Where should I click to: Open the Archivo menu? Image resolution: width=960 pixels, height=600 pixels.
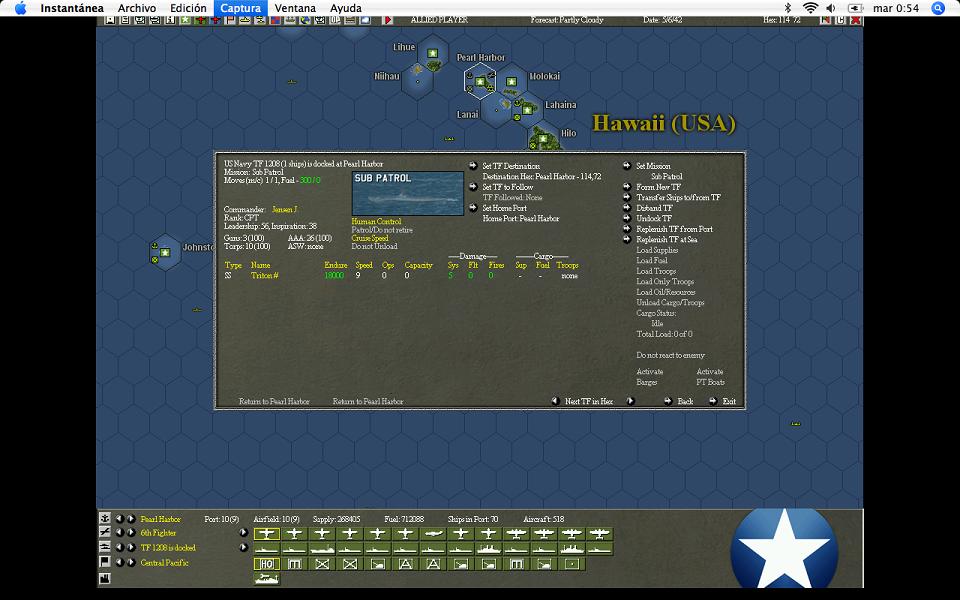click(137, 8)
